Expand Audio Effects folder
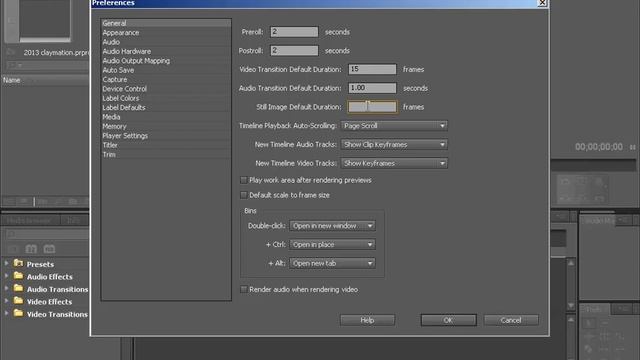Image resolution: width=640 pixels, height=360 pixels. tap(7, 276)
